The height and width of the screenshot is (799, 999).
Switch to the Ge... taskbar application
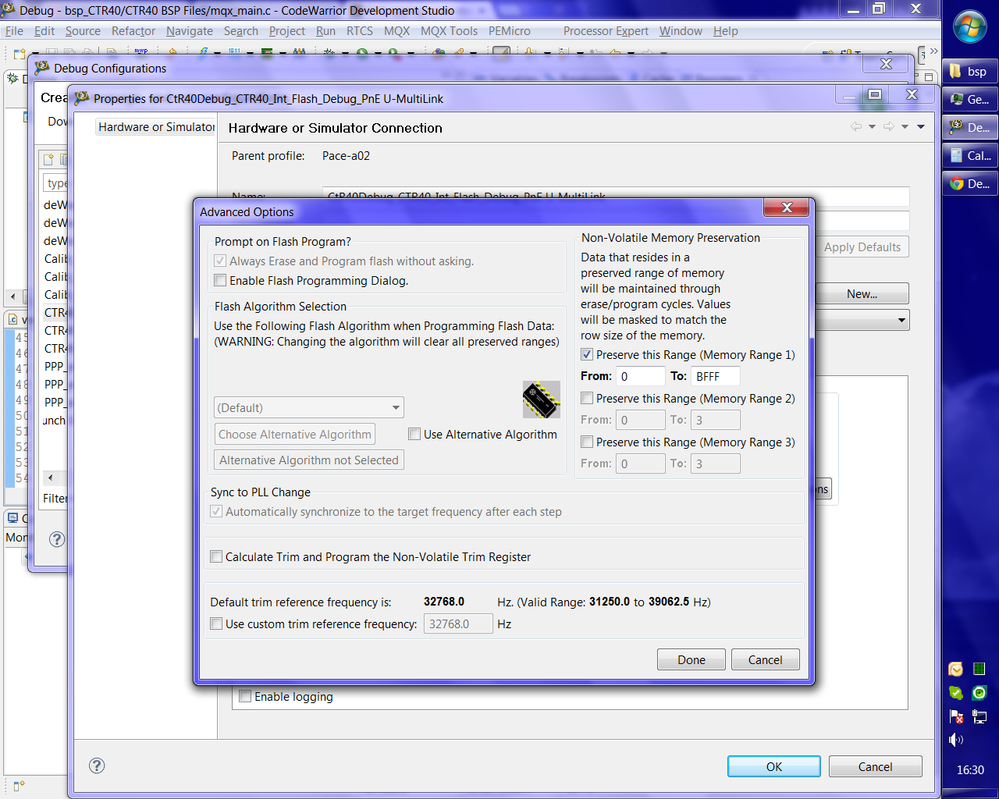[x=970, y=99]
